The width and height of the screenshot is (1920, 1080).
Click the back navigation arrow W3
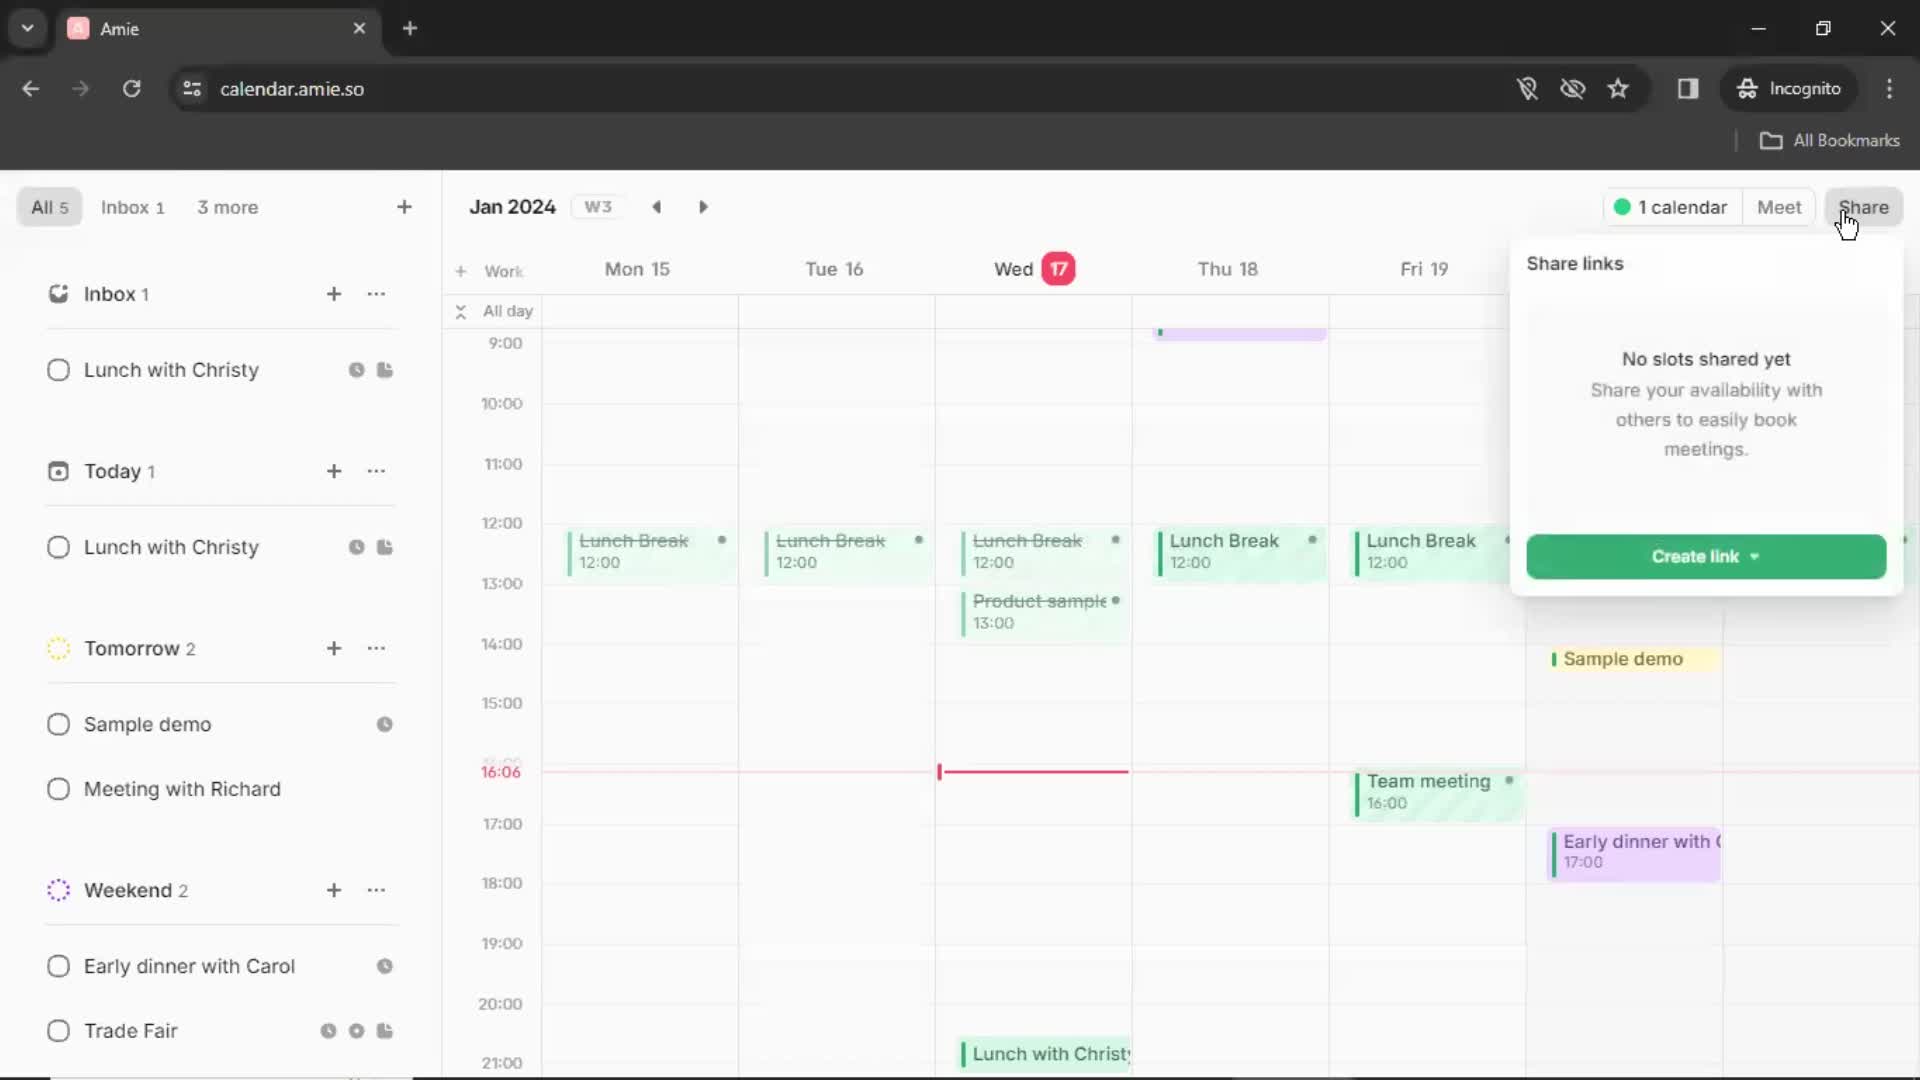[x=657, y=206]
